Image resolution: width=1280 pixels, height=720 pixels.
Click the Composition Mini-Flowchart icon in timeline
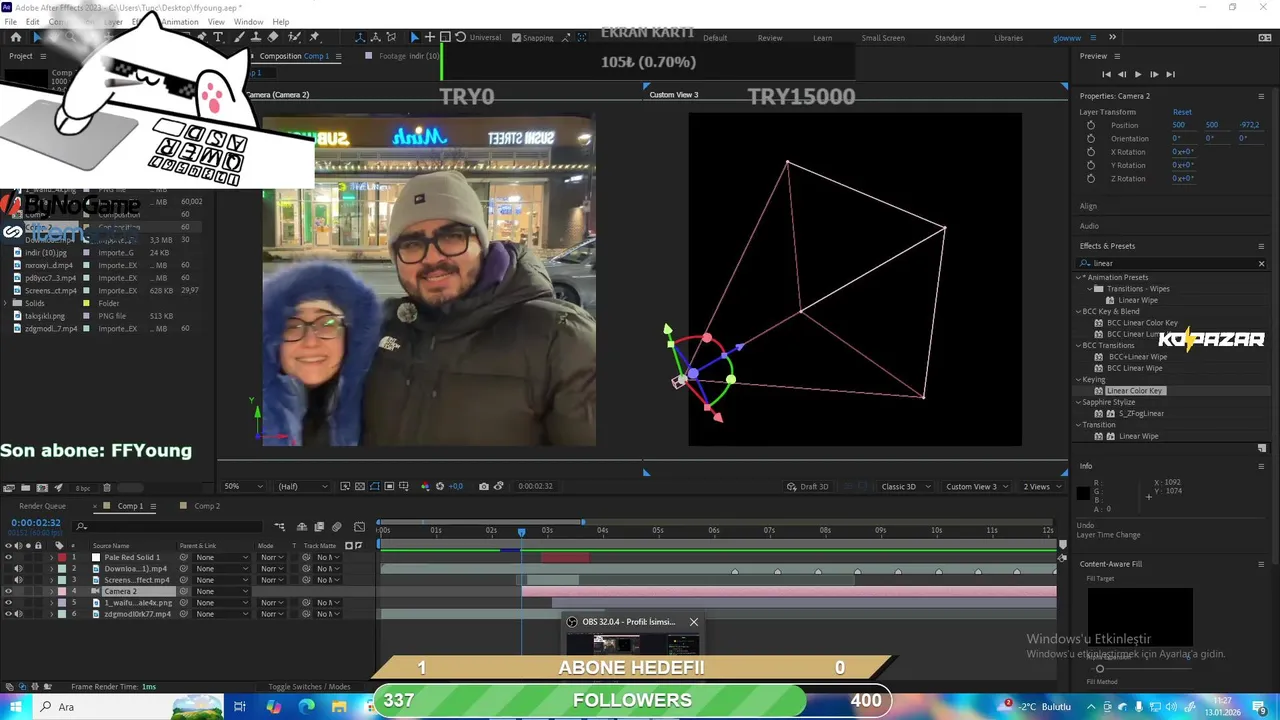[x=280, y=526]
